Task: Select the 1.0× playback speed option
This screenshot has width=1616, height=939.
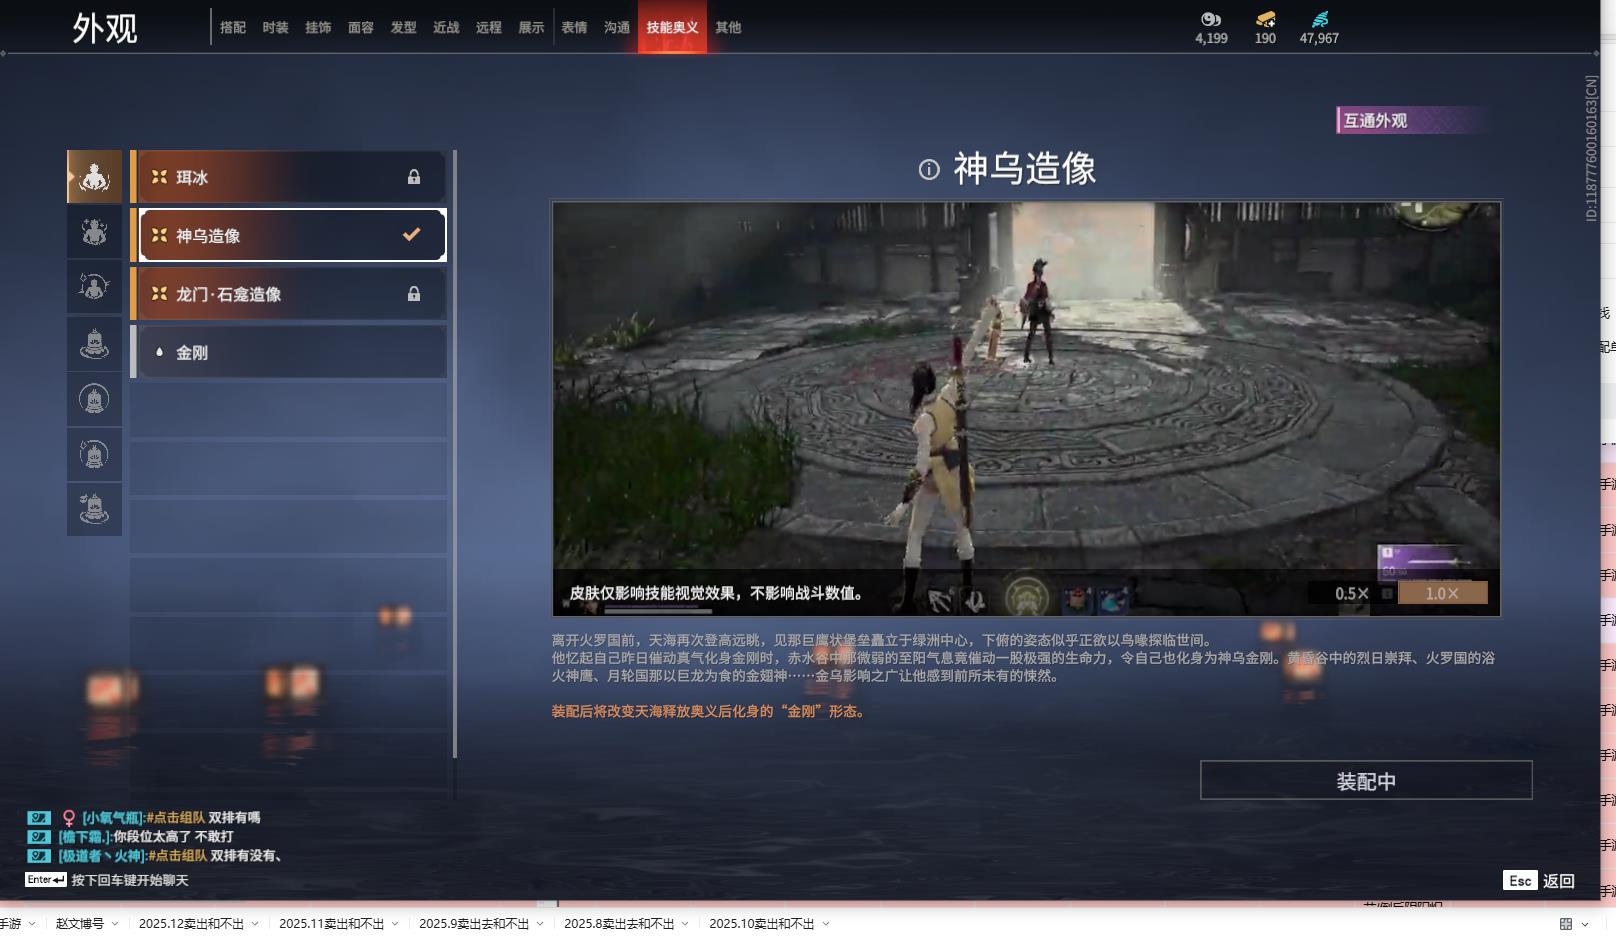Action: tap(1442, 593)
